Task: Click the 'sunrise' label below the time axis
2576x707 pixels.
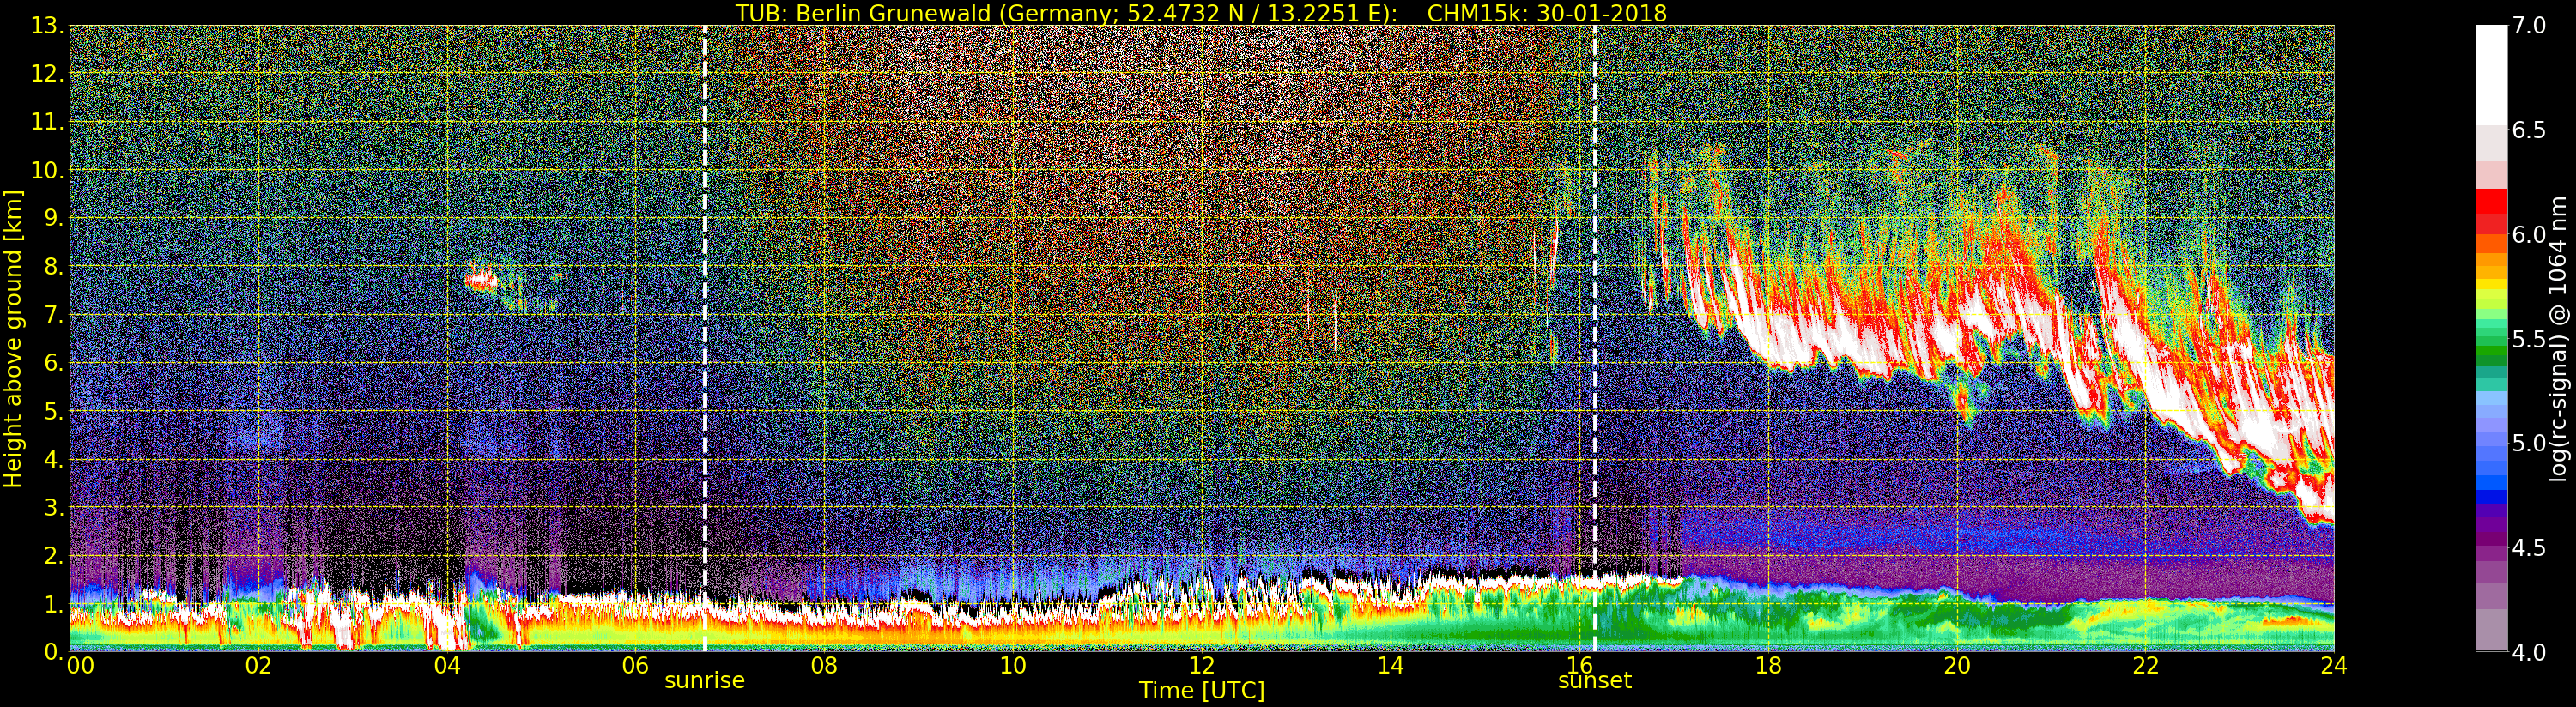Action: pos(705,680)
